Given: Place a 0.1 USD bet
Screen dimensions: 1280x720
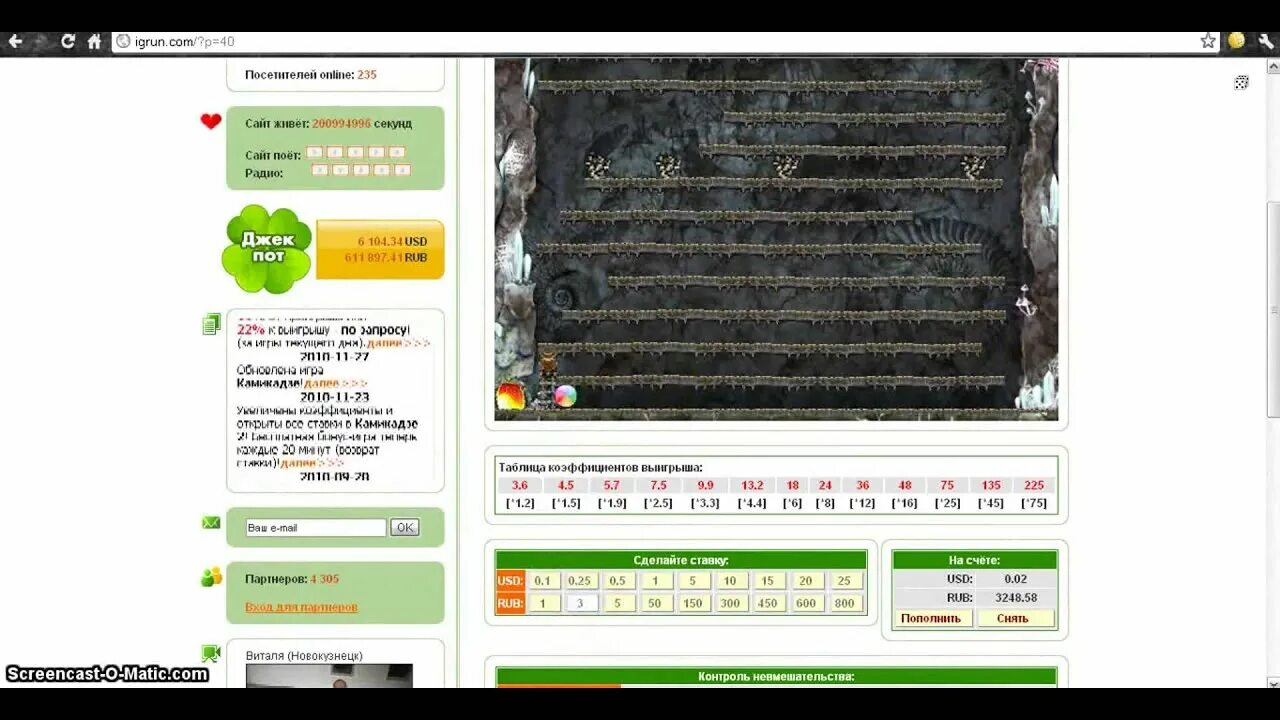Looking at the screenshot, I should click(543, 581).
